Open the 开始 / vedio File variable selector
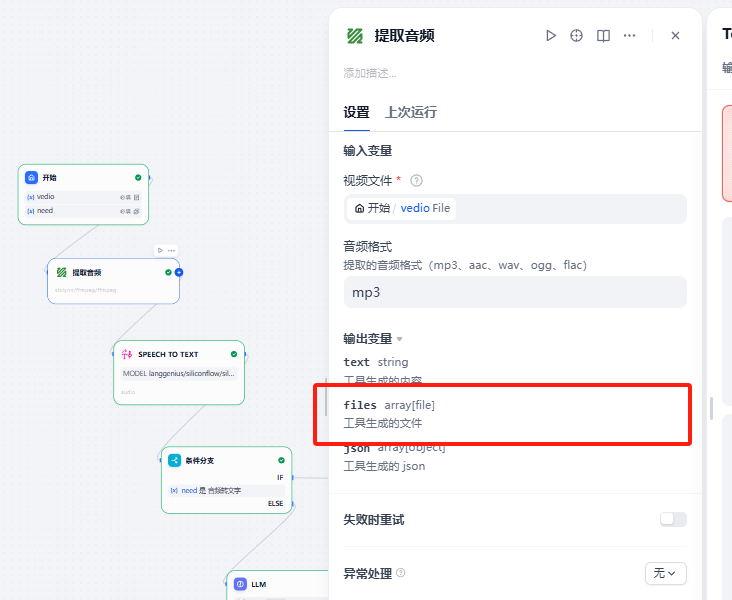Viewport: 732px width, 600px height. (x=515, y=208)
